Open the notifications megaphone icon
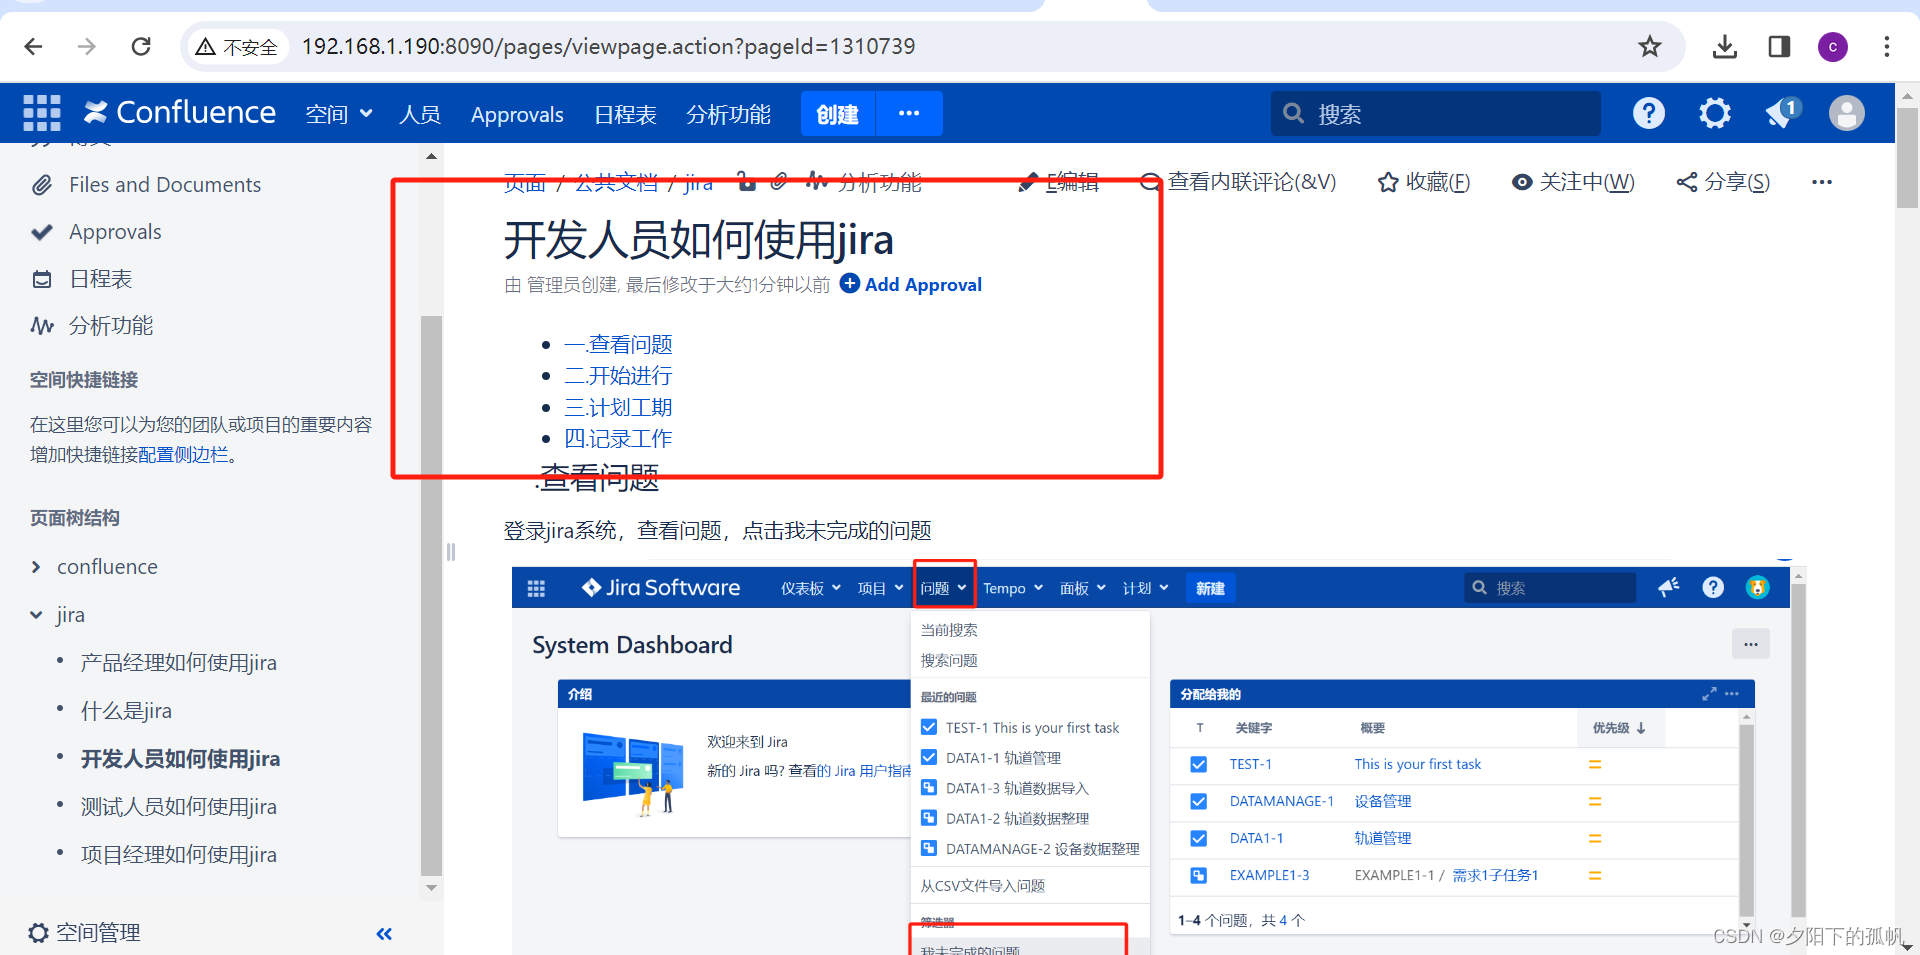 1781,113
